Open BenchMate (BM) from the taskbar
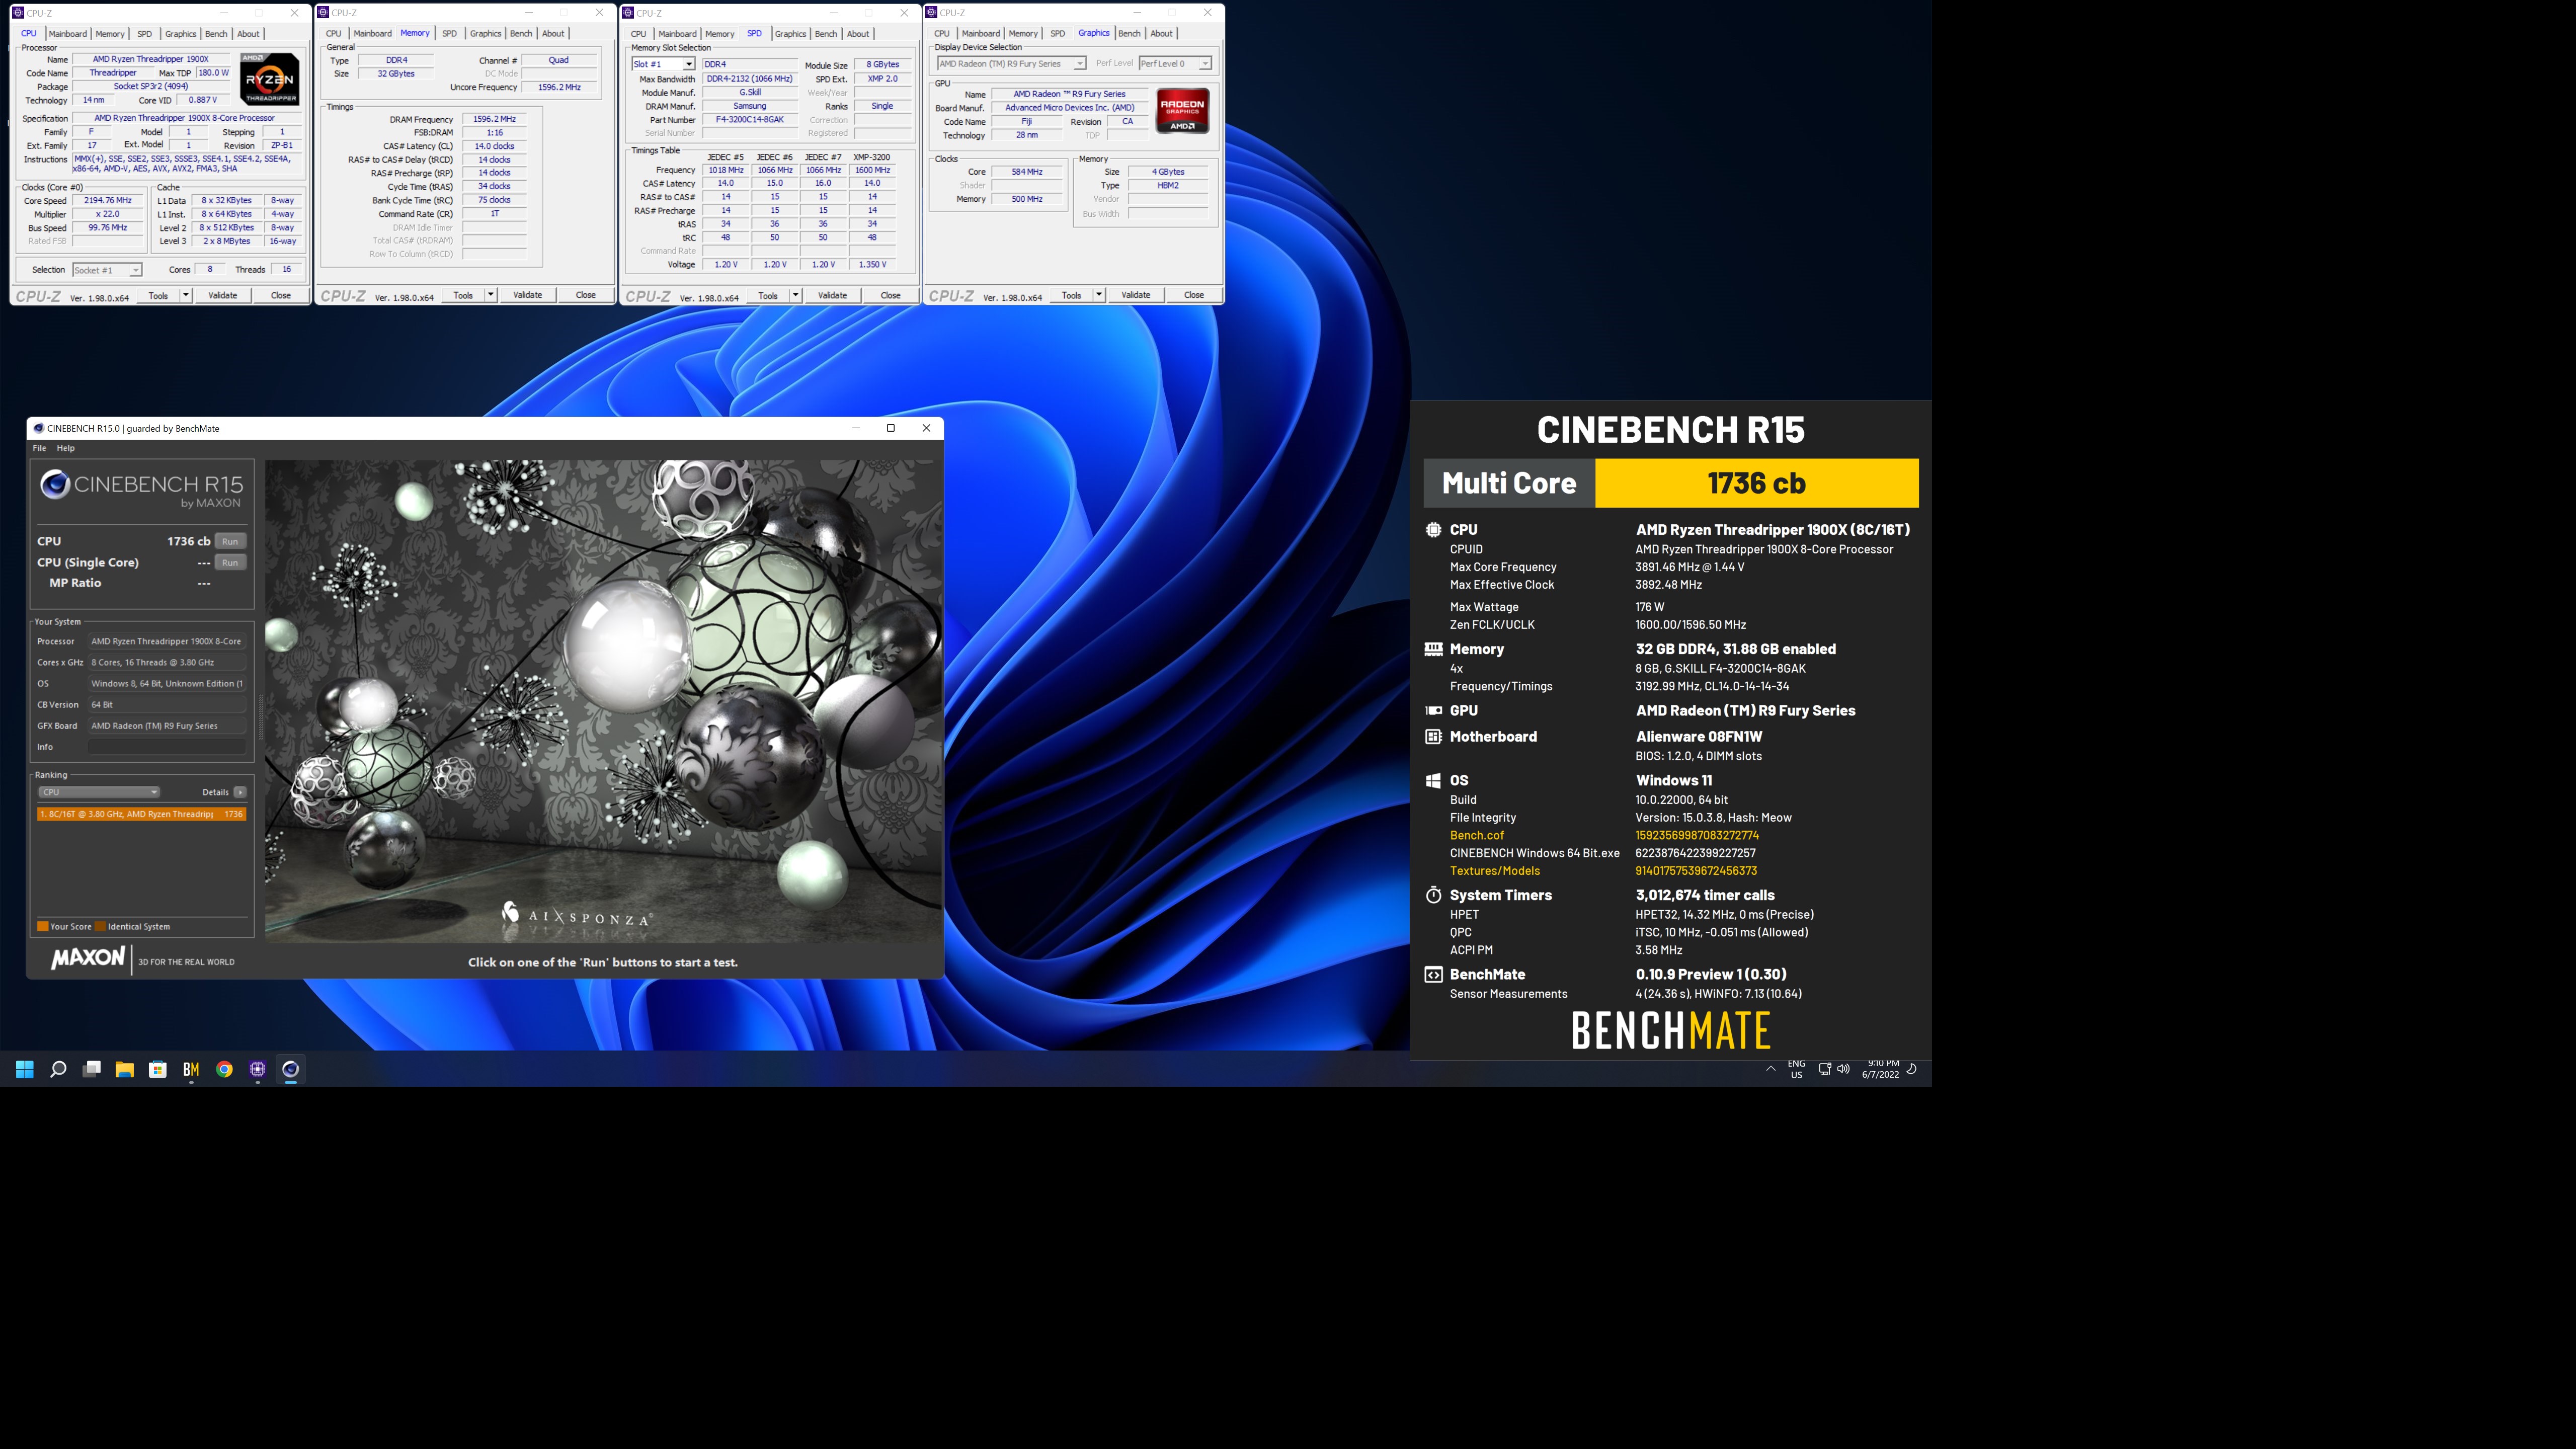This screenshot has width=2576, height=1449. 191,1069
